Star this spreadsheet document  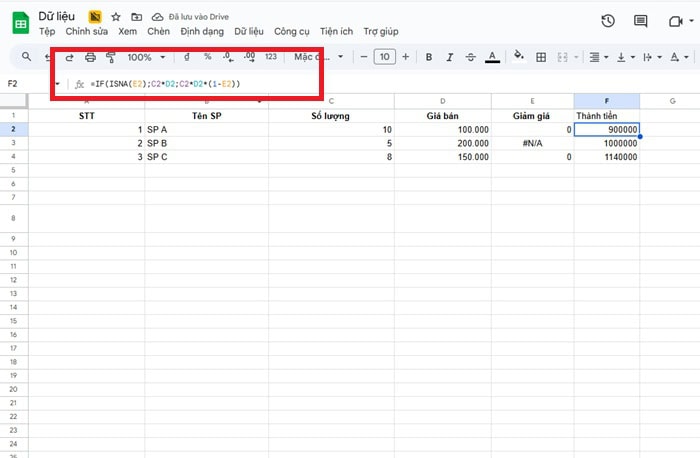(x=116, y=17)
